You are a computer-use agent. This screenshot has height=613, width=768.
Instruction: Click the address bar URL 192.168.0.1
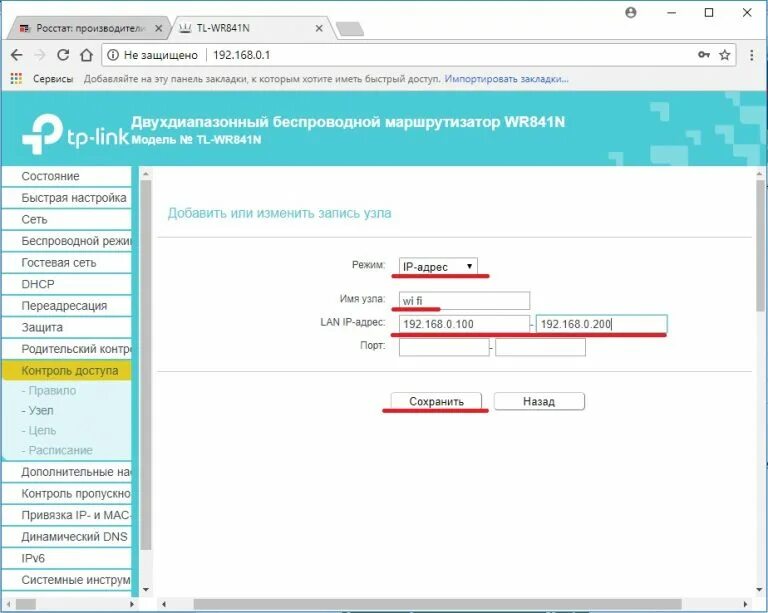[241, 55]
